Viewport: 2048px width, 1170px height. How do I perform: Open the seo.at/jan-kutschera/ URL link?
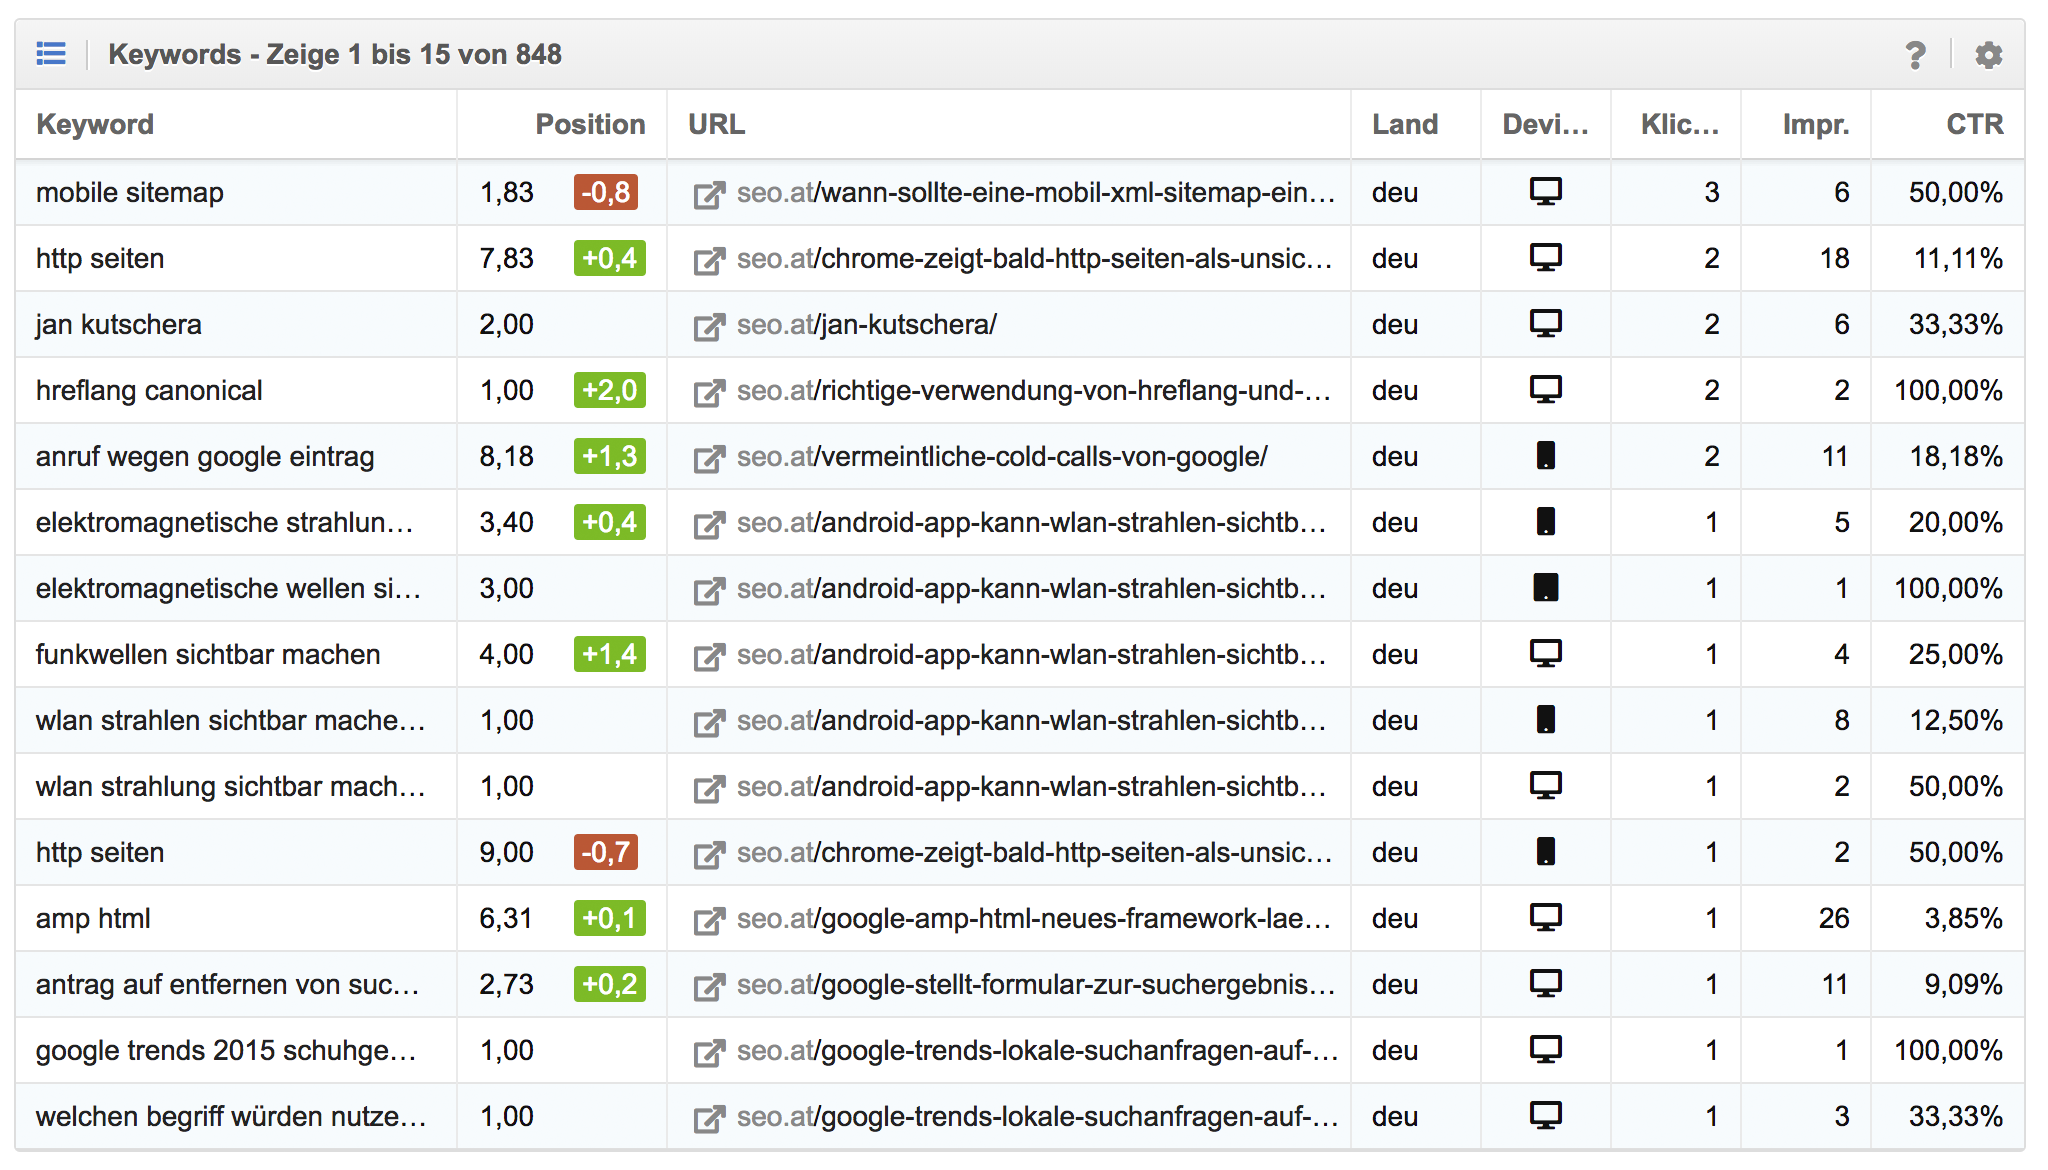click(x=866, y=324)
